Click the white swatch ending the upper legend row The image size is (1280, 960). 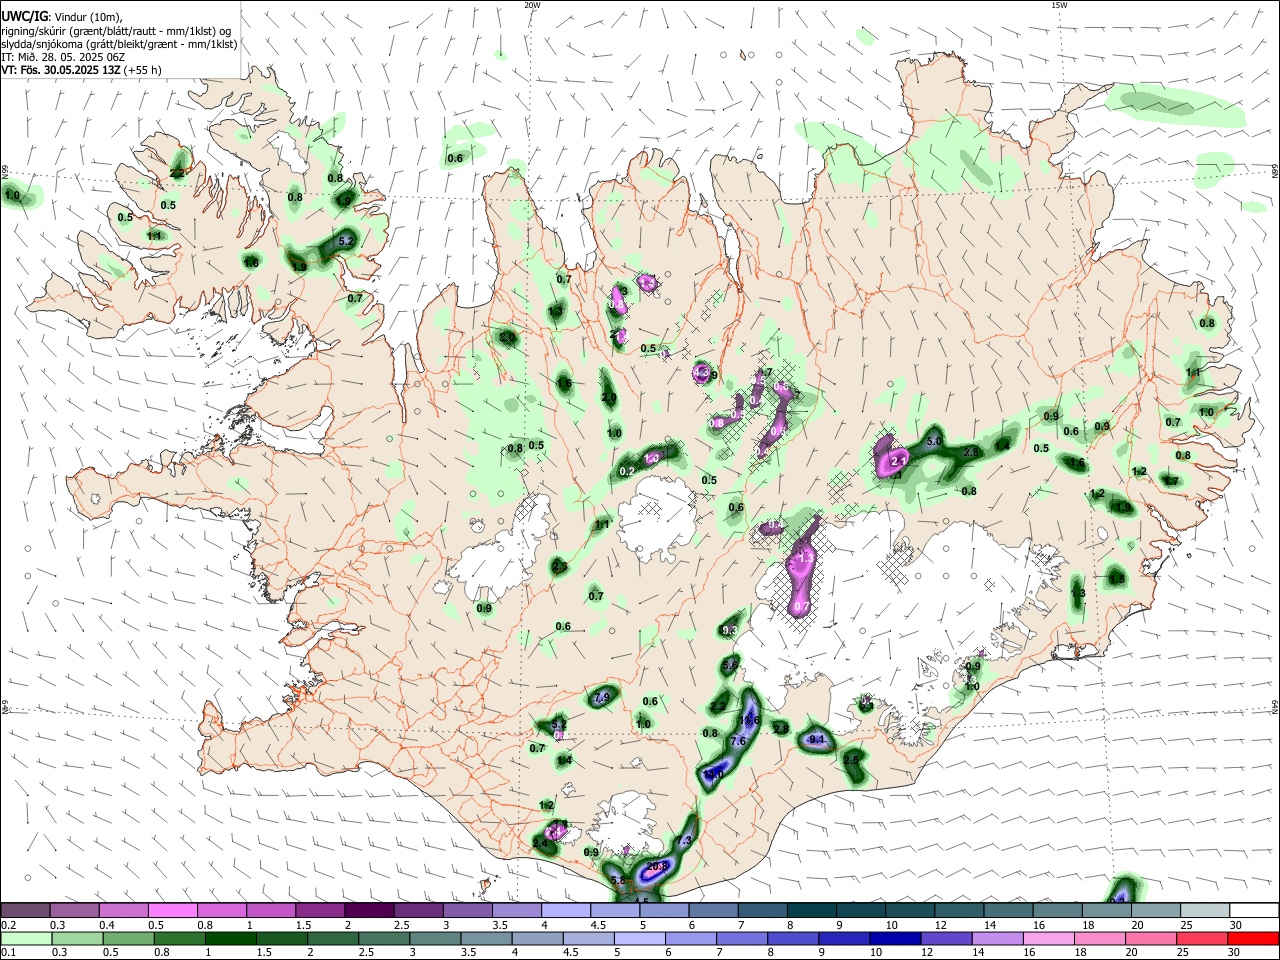[1254, 910]
